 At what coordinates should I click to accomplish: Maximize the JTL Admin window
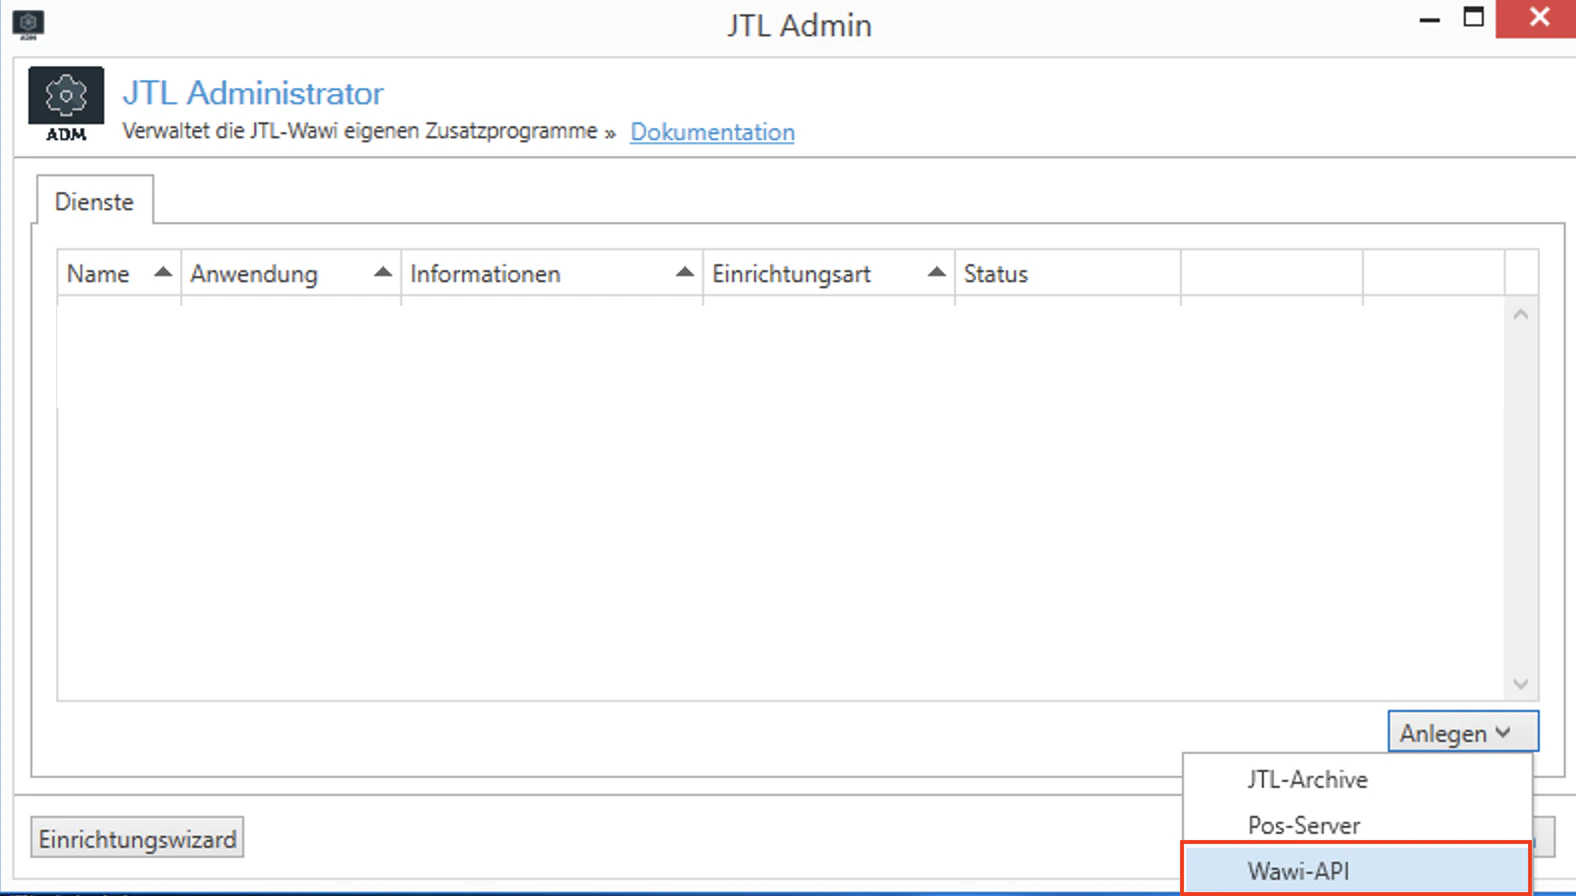point(1473,18)
